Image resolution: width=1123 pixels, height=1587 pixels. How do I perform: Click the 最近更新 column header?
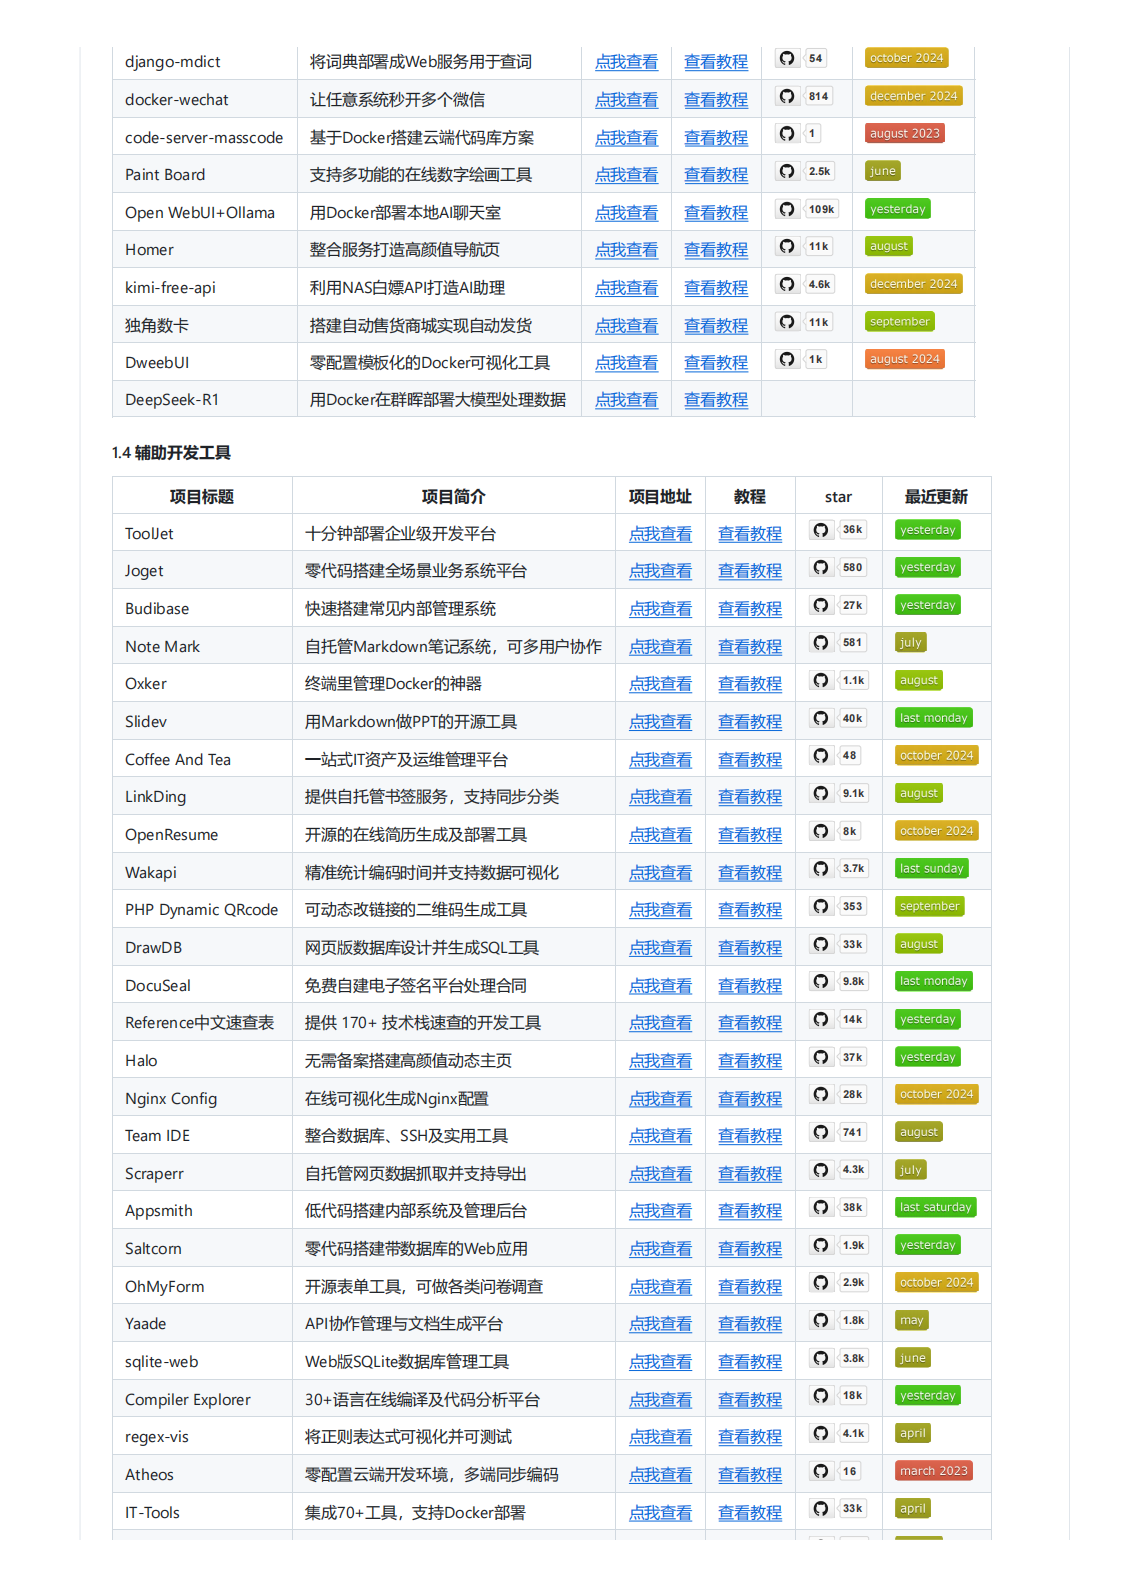click(936, 497)
